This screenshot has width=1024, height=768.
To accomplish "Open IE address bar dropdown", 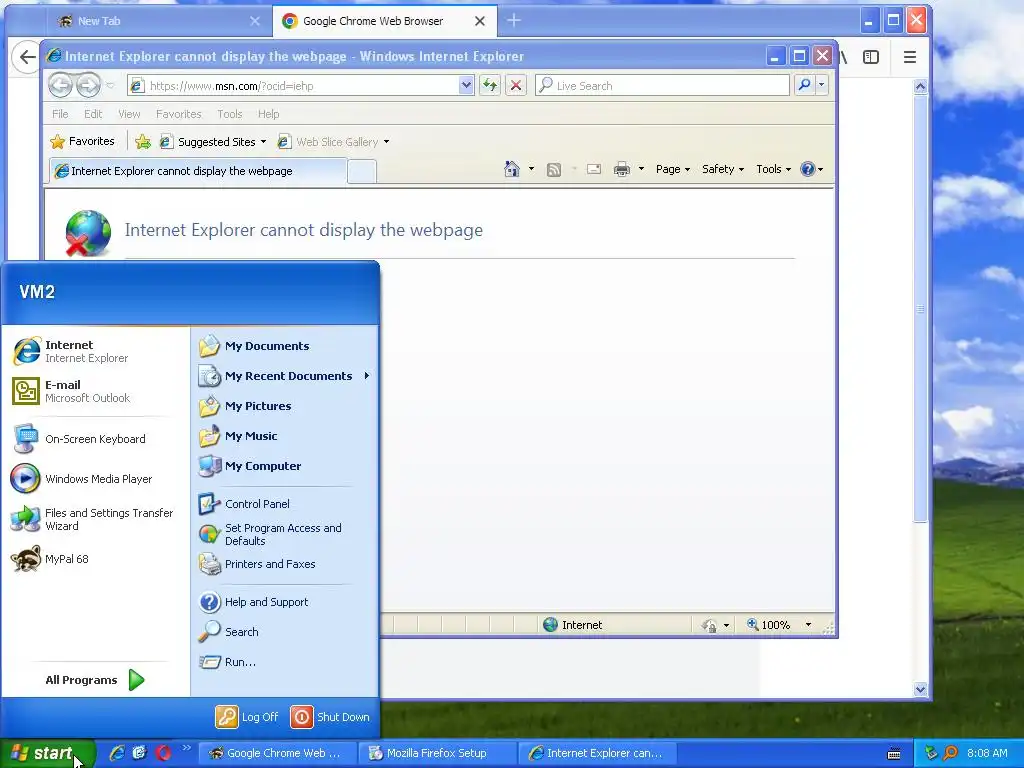I will (466, 86).
